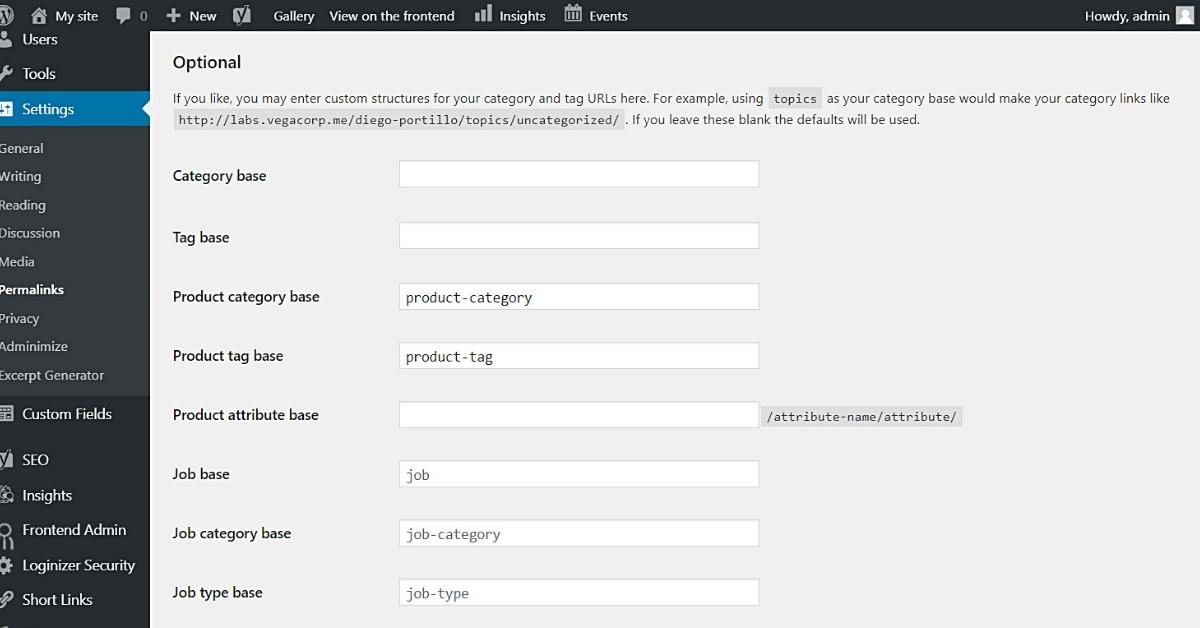1200x628 pixels.
Task: Click the Insights bar chart icon
Action: [x=485, y=15]
